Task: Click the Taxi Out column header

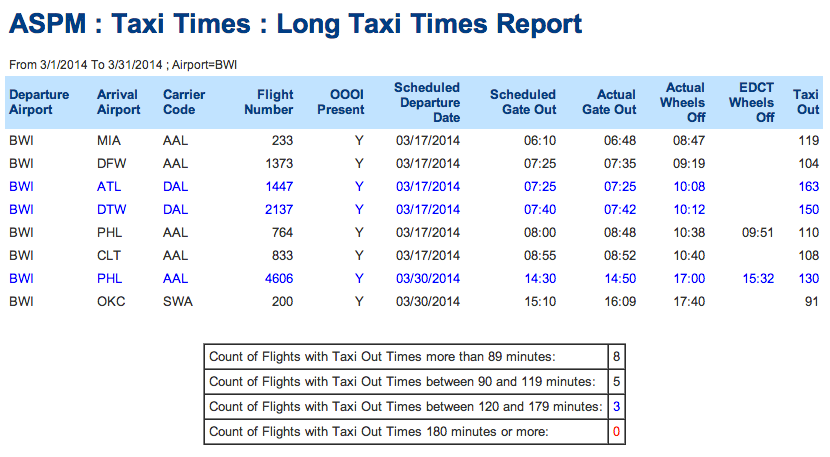Action: [807, 102]
